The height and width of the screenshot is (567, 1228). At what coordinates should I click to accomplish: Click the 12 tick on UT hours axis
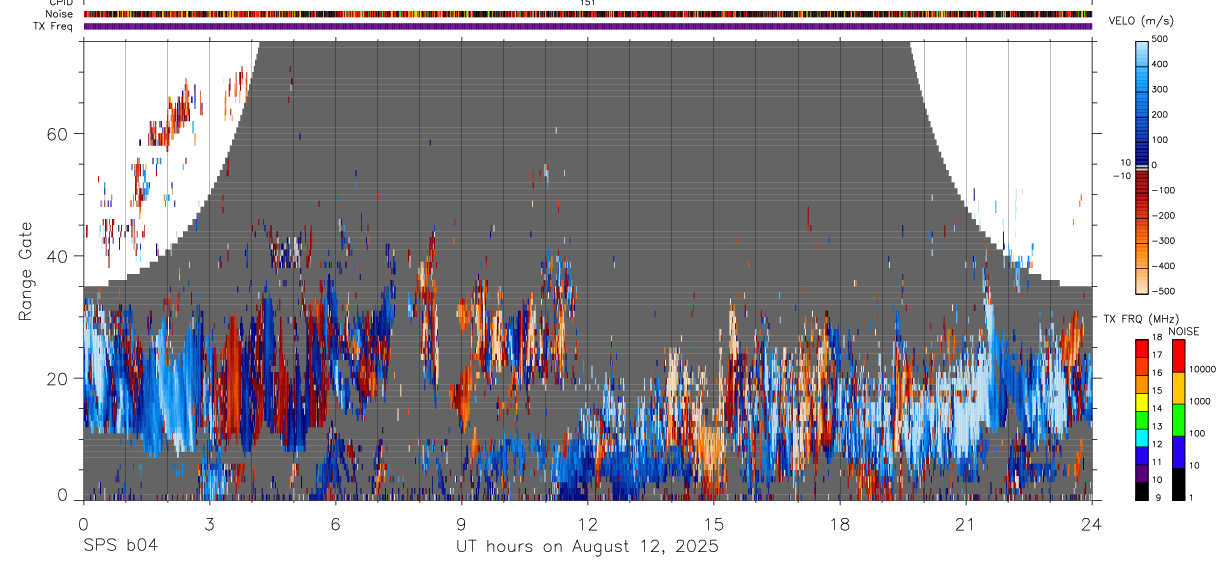click(588, 525)
